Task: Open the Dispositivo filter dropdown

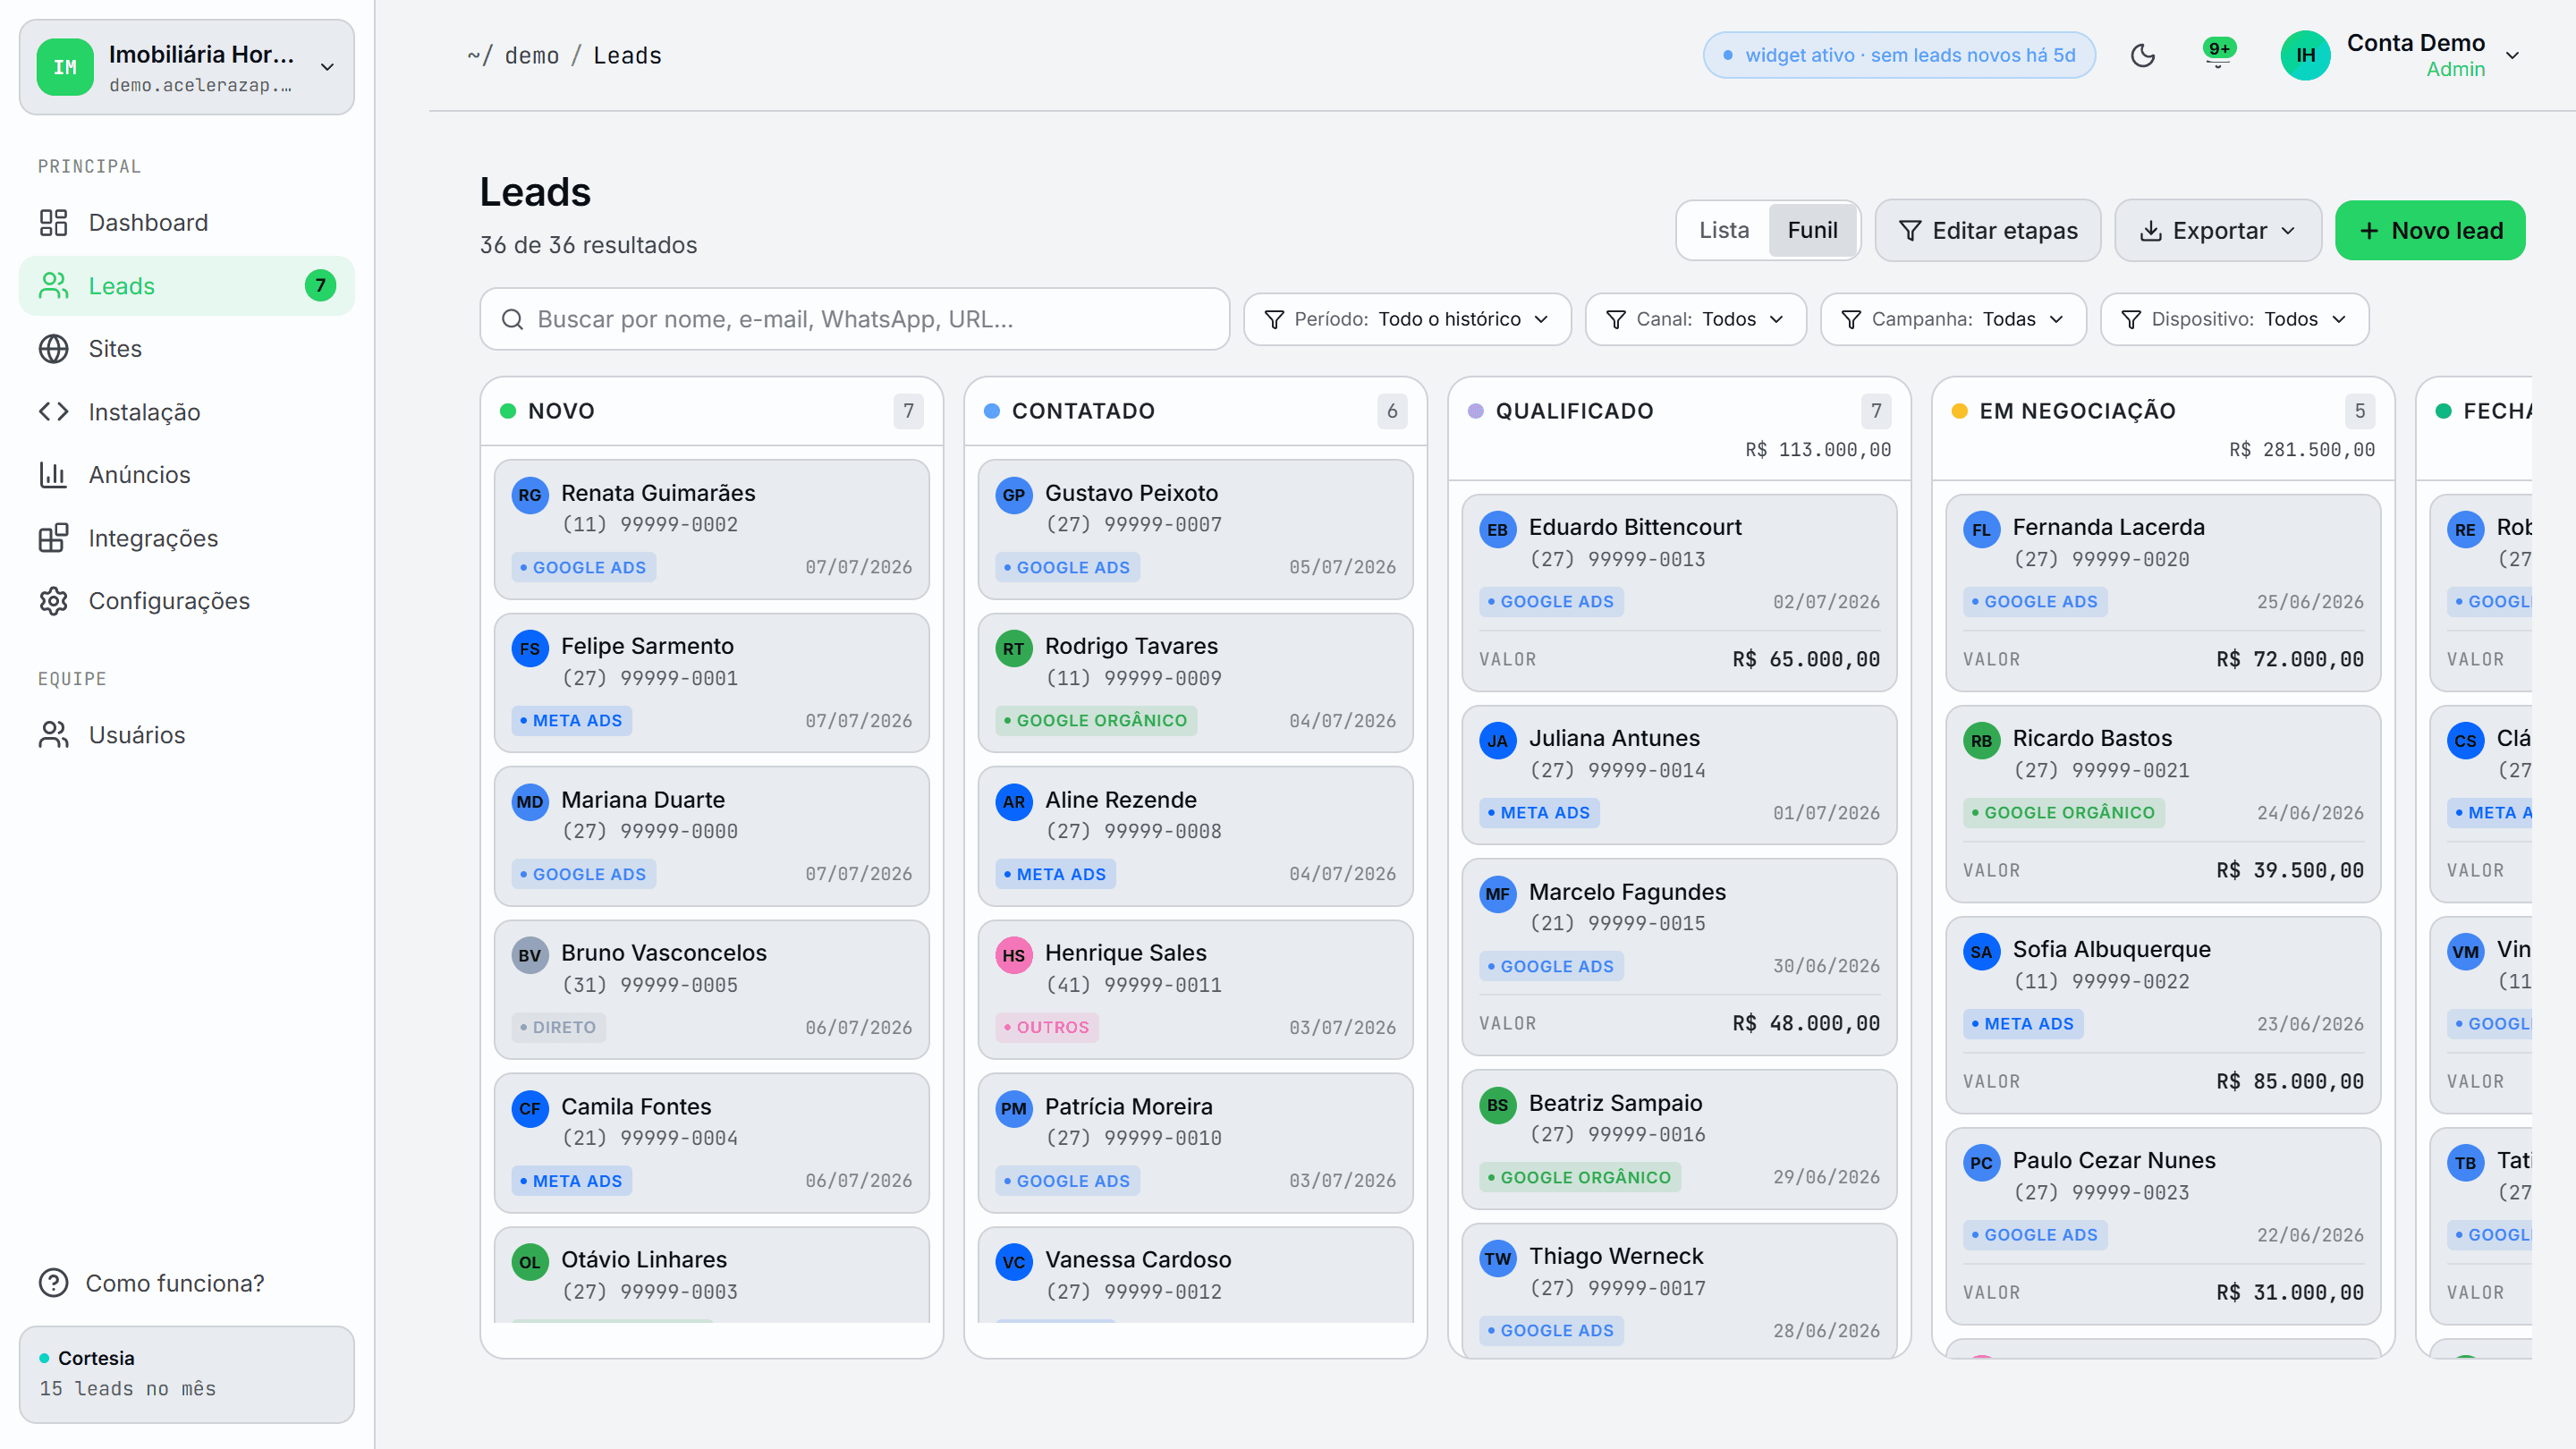Action: click(x=2234, y=319)
